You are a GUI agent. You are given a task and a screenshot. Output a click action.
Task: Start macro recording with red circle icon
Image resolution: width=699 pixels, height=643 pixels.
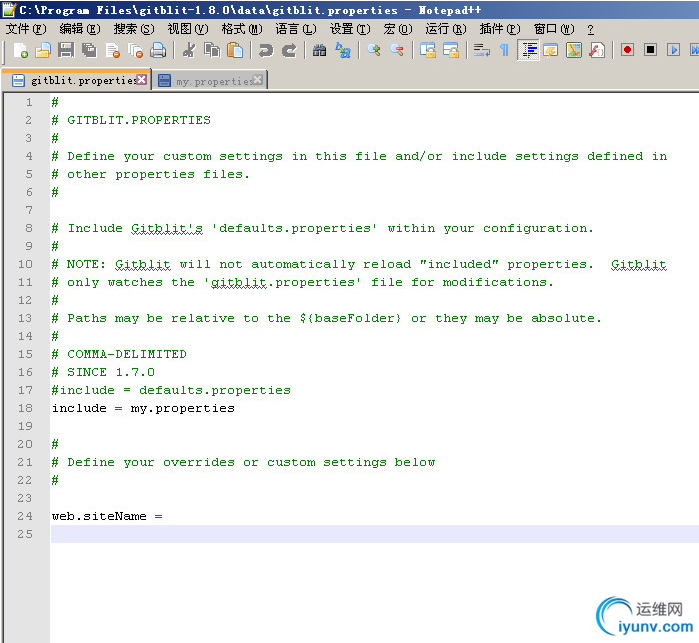pos(628,50)
